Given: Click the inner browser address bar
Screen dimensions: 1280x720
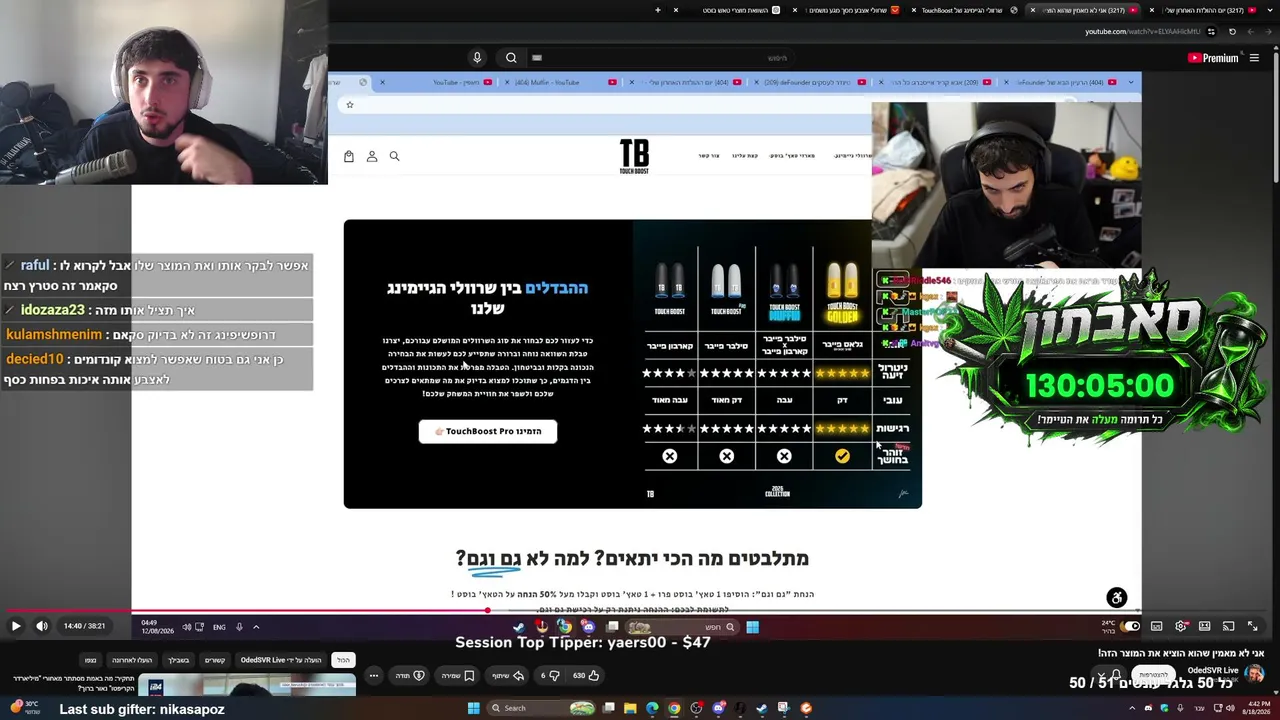Looking at the screenshot, I should pyautogui.click(x=608, y=105).
